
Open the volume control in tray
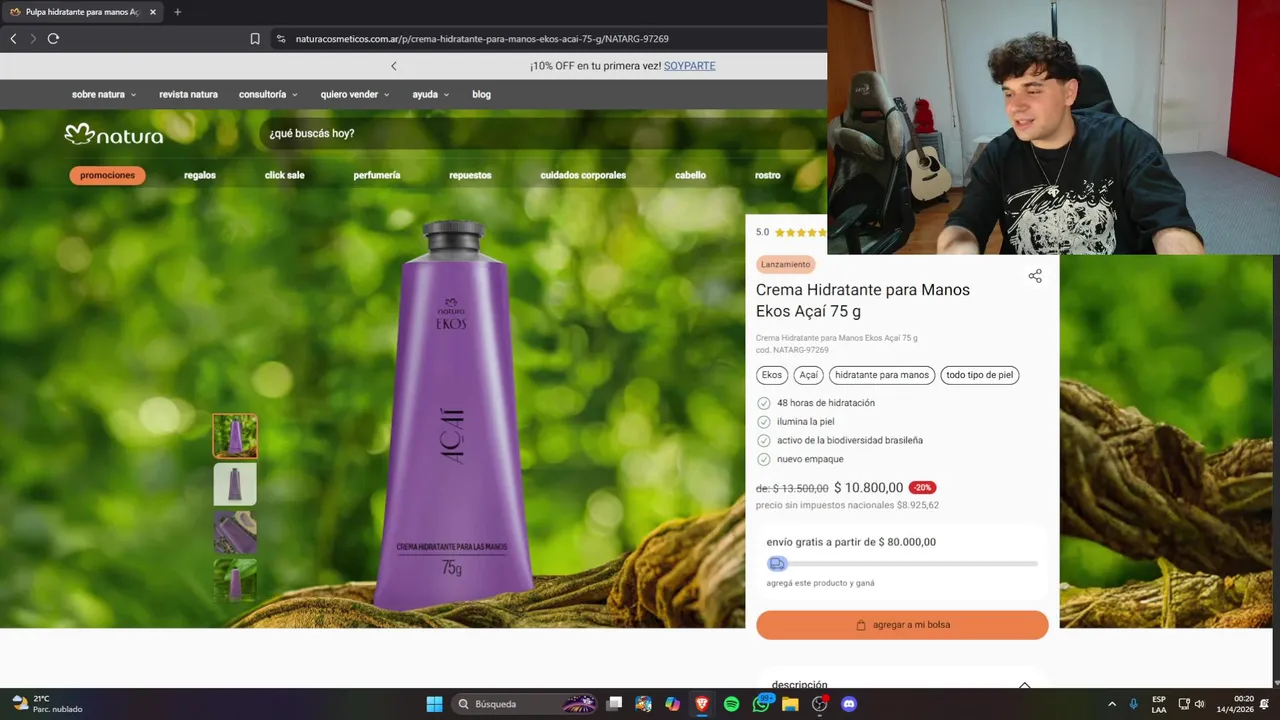[x=1199, y=704]
